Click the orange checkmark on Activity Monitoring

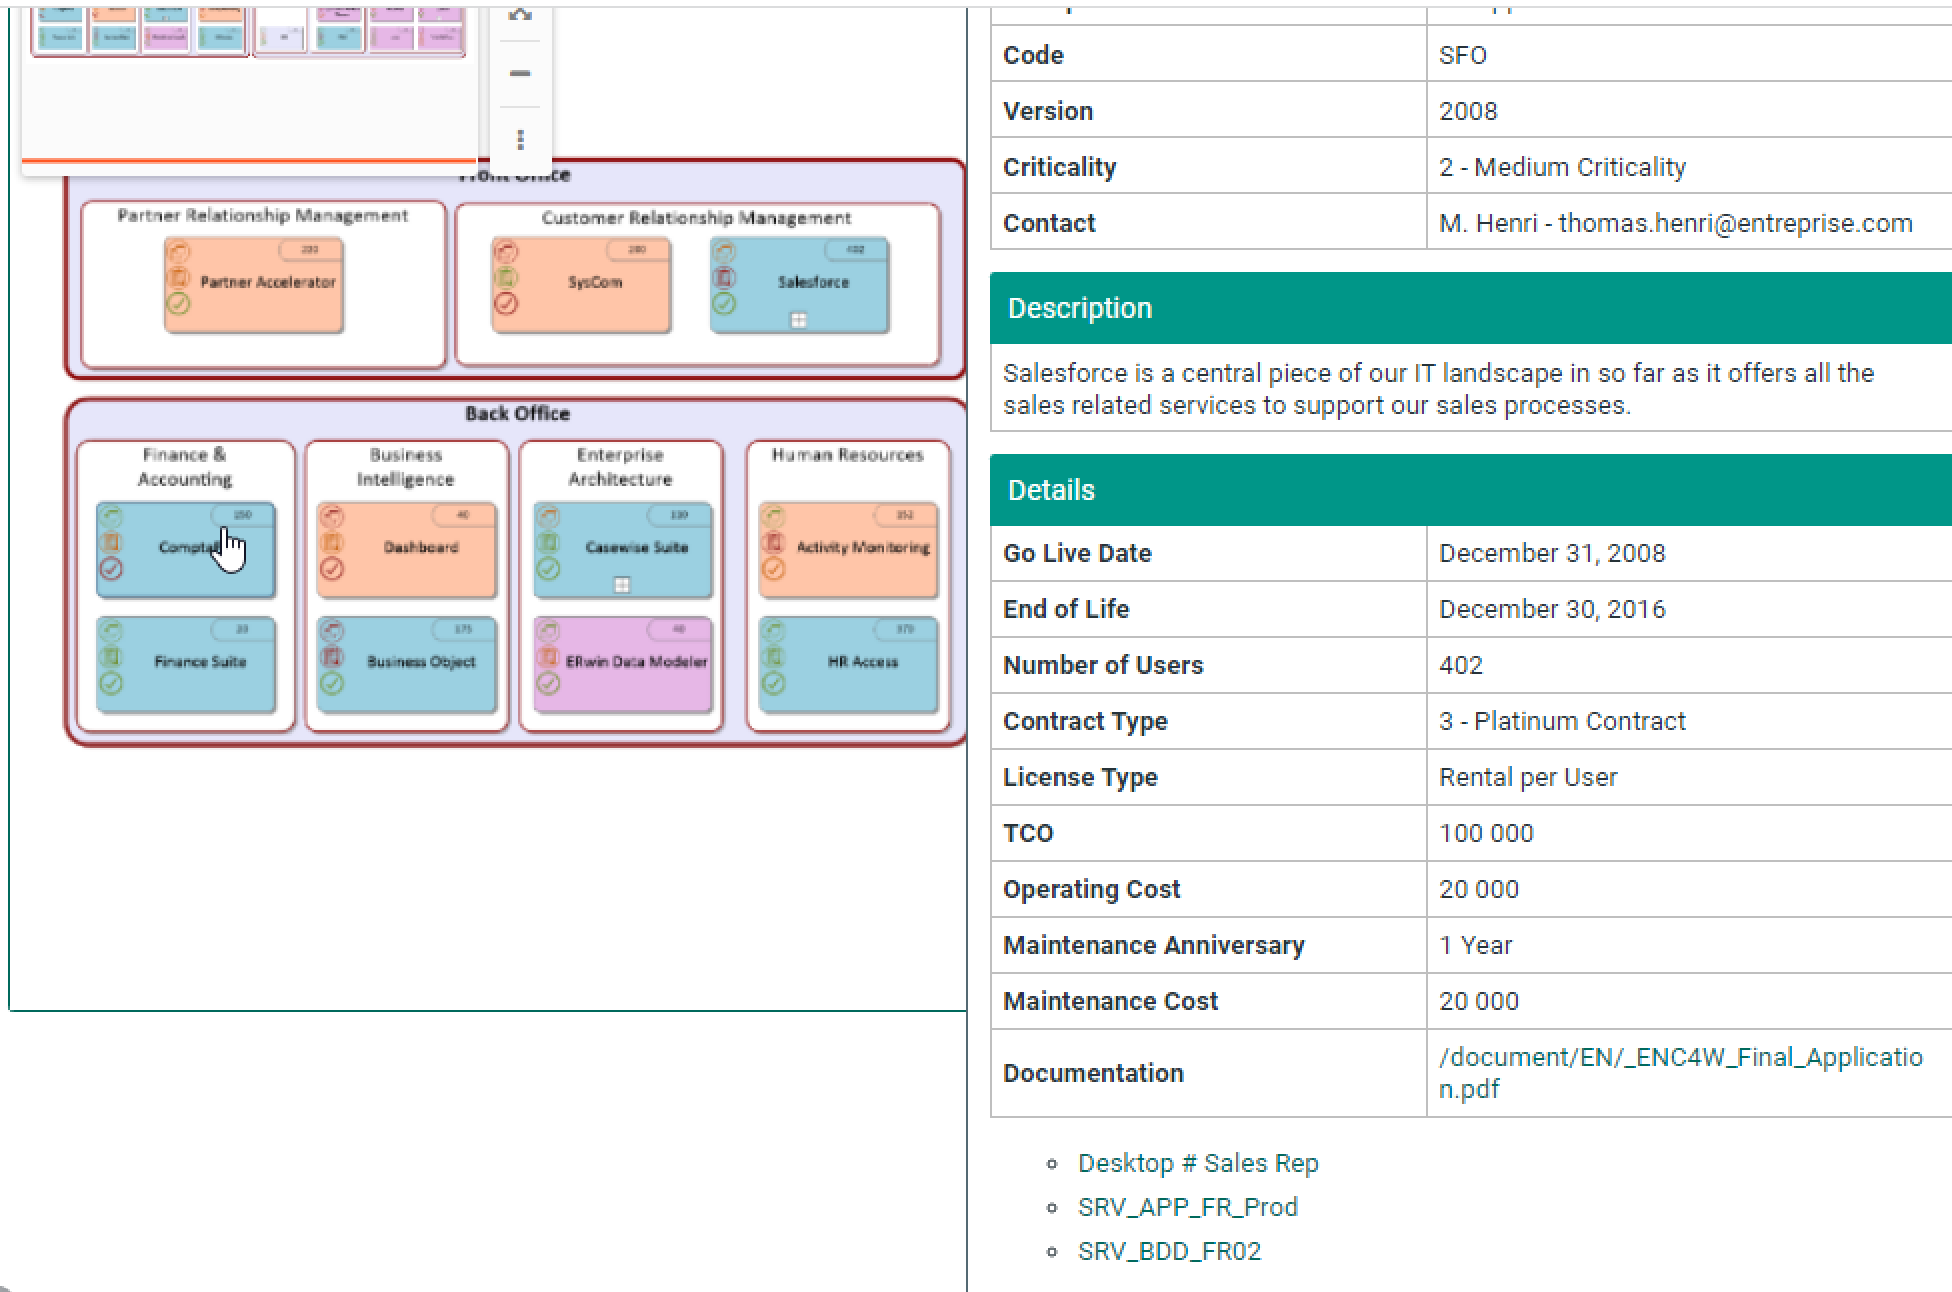coord(773,569)
